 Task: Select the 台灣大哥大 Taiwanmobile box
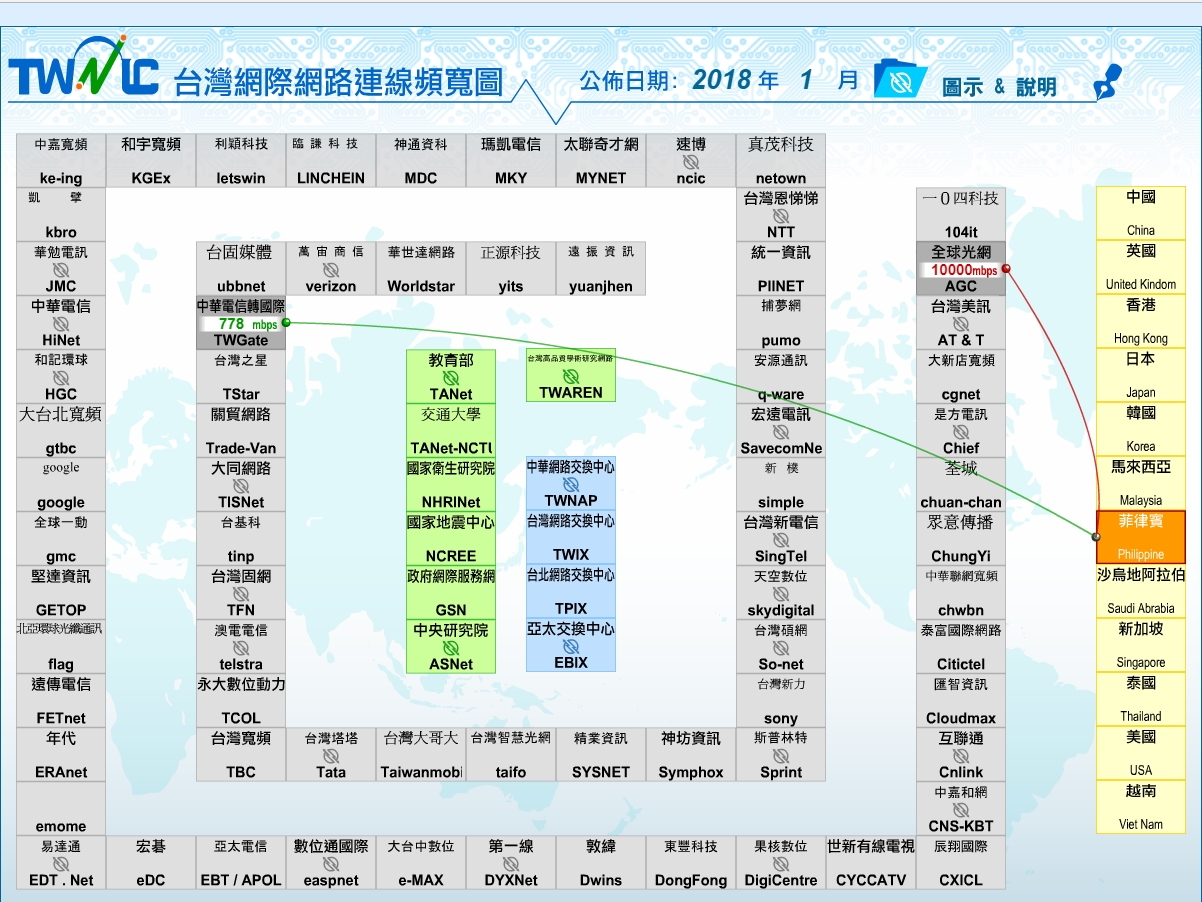(x=421, y=755)
